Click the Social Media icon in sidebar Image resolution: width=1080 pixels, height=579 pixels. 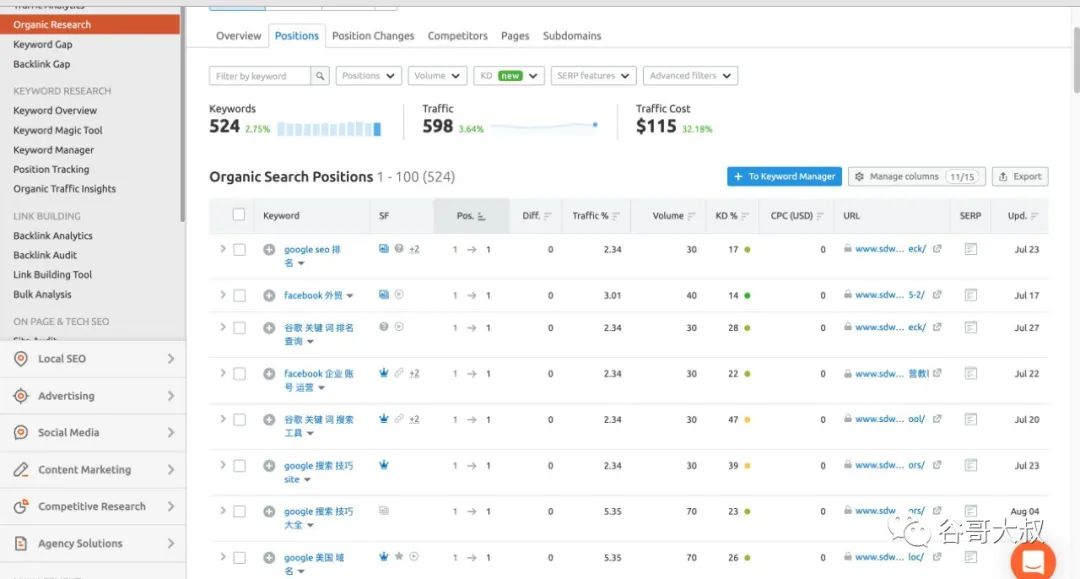(x=21, y=432)
